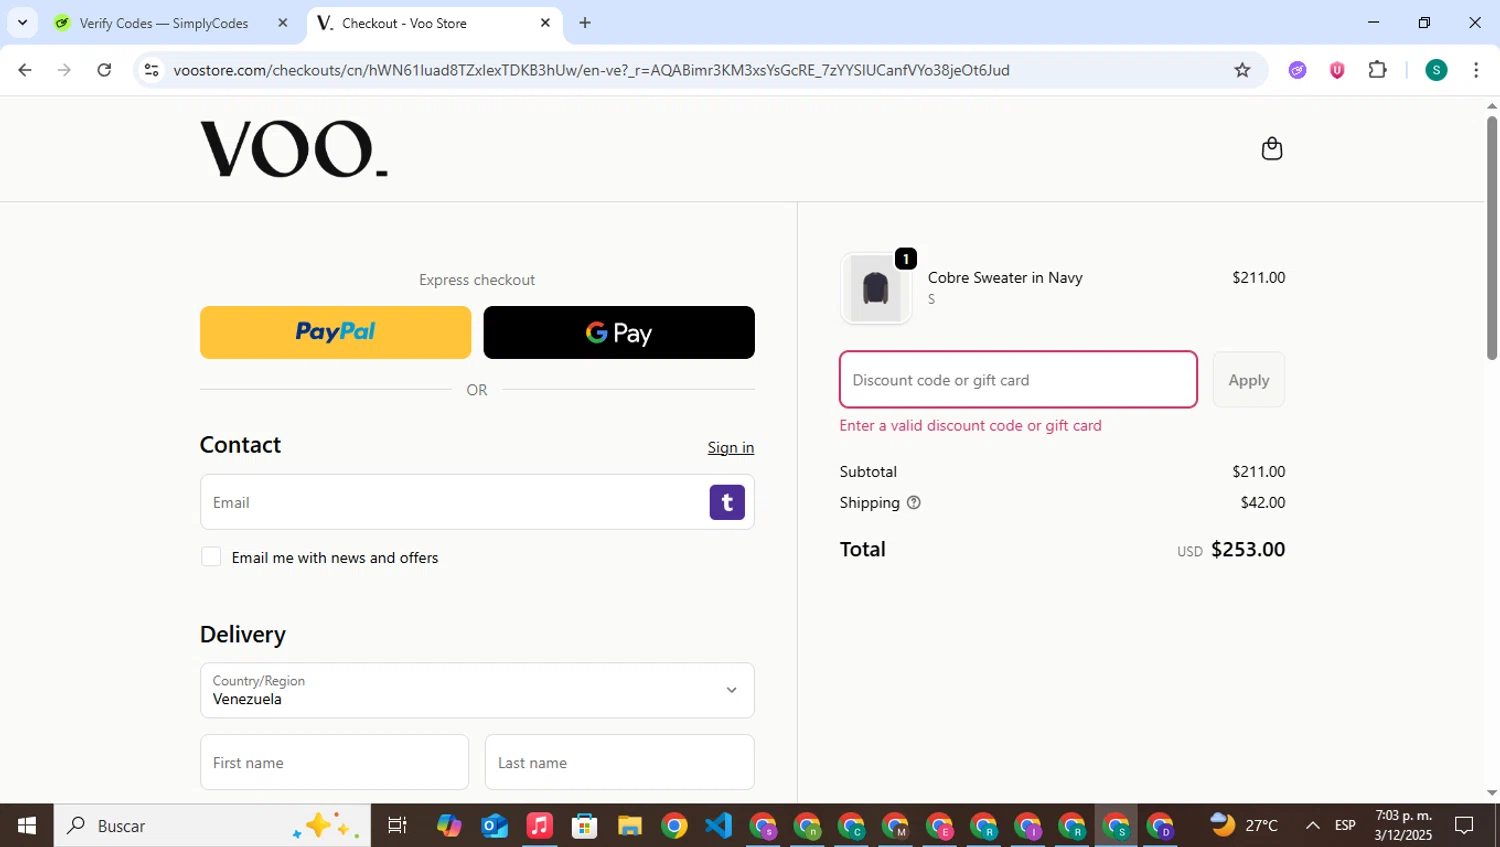Click the page vertical scrollbar thumb
This screenshot has height=847, width=1500.
click(1492, 238)
